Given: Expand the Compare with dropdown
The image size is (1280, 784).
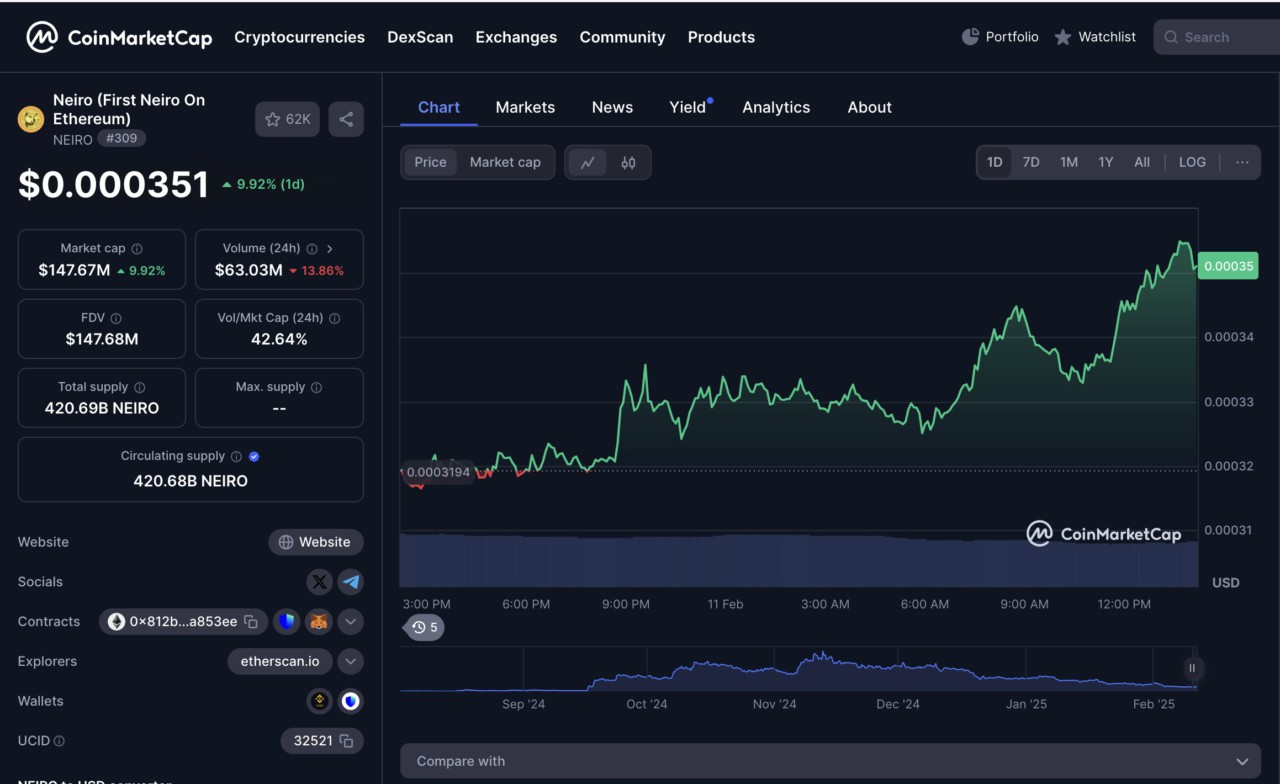Looking at the screenshot, I should coord(830,761).
